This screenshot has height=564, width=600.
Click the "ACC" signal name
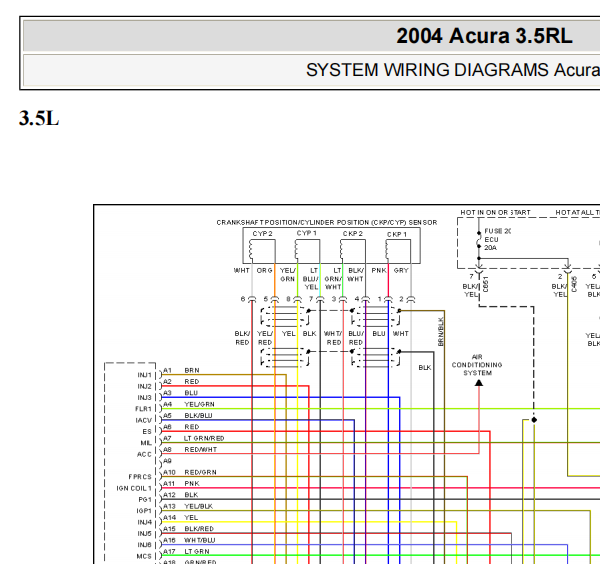point(144,455)
